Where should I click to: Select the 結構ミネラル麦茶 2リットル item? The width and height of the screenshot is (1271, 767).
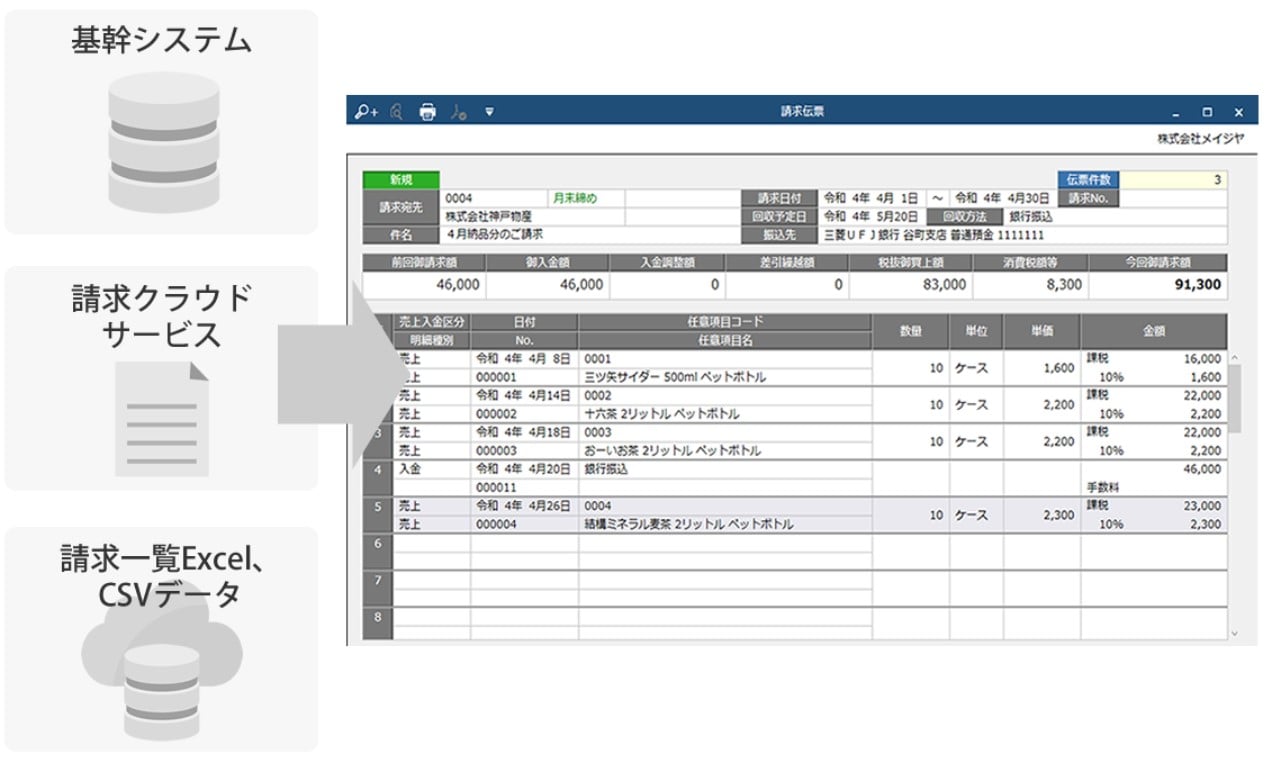(x=689, y=524)
